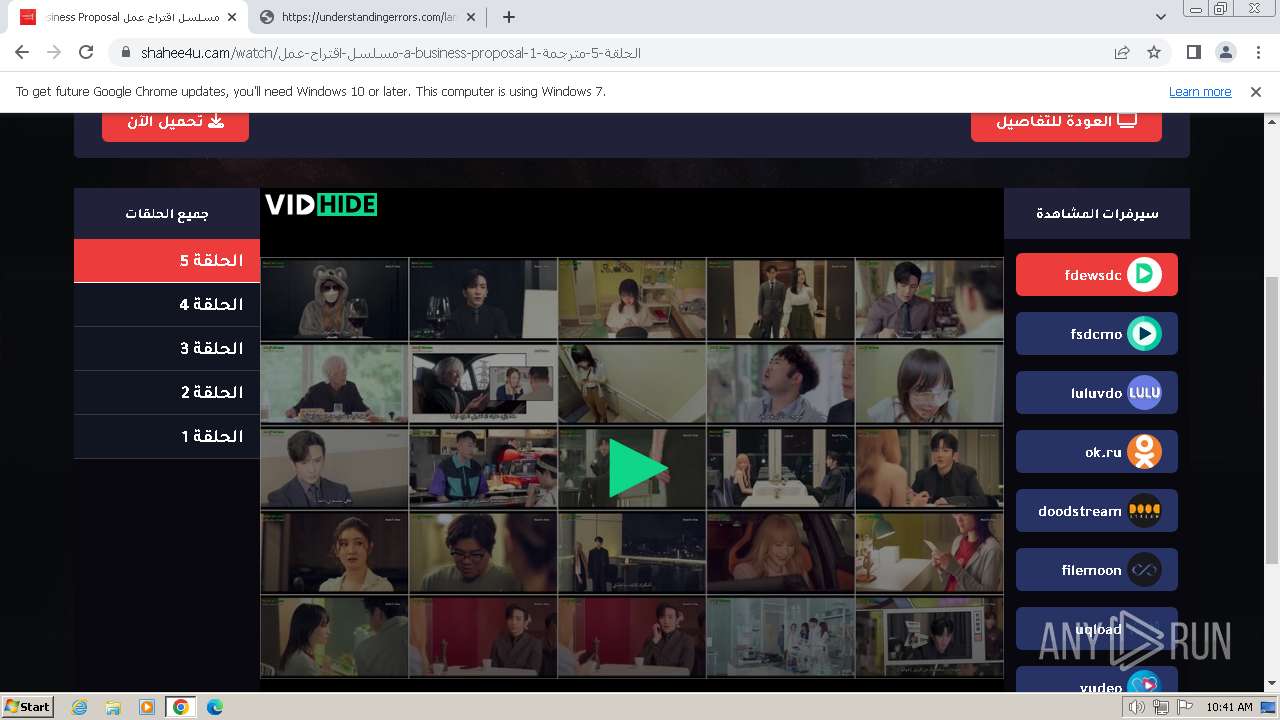Open File Explorer from taskbar
Image resolution: width=1280 pixels, height=720 pixels.
pyautogui.click(x=113, y=707)
